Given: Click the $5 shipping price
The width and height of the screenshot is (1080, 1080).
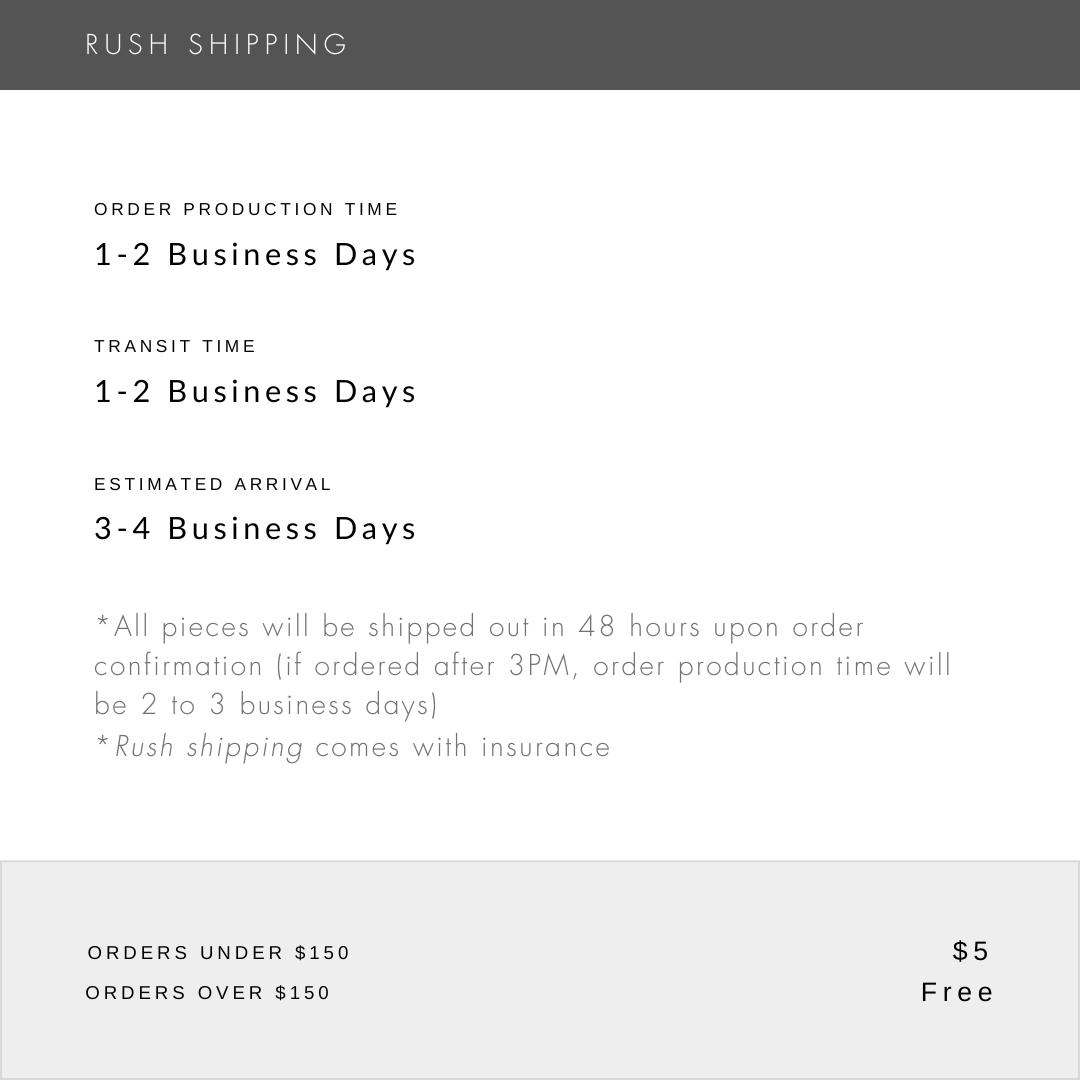Looking at the screenshot, I should point(971,951).
